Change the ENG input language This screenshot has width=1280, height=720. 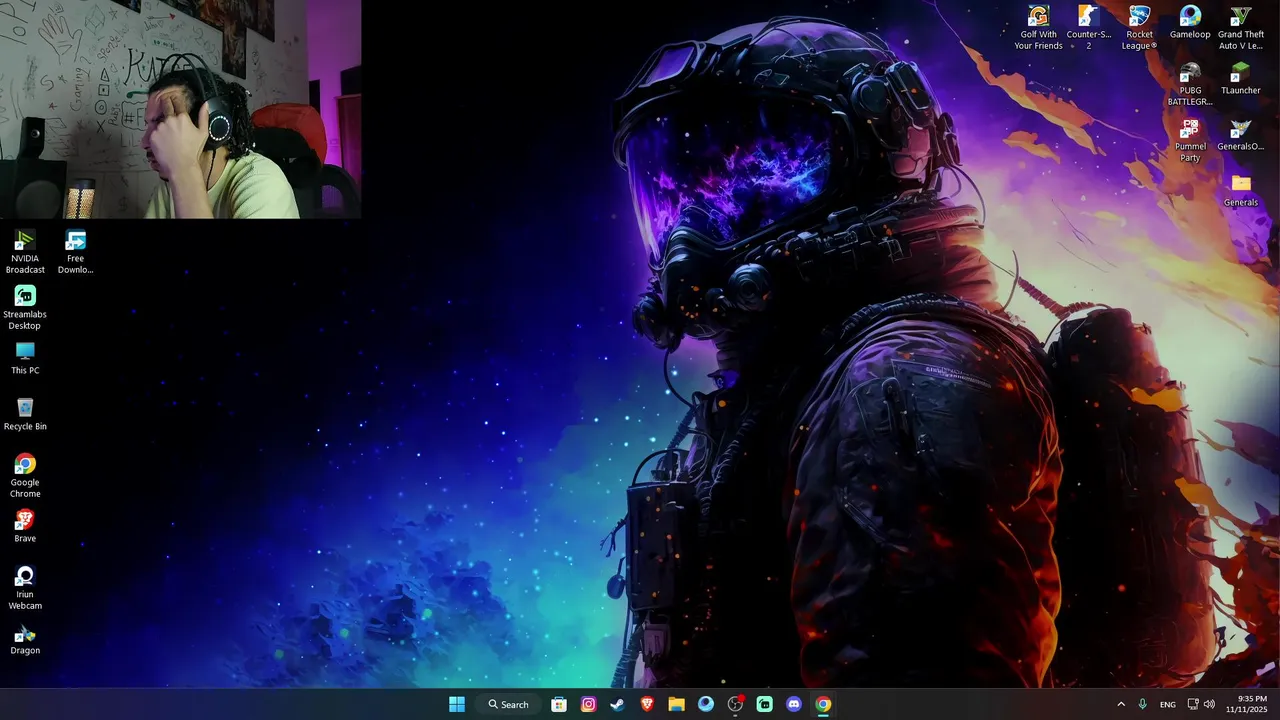tap(1168, 704)
